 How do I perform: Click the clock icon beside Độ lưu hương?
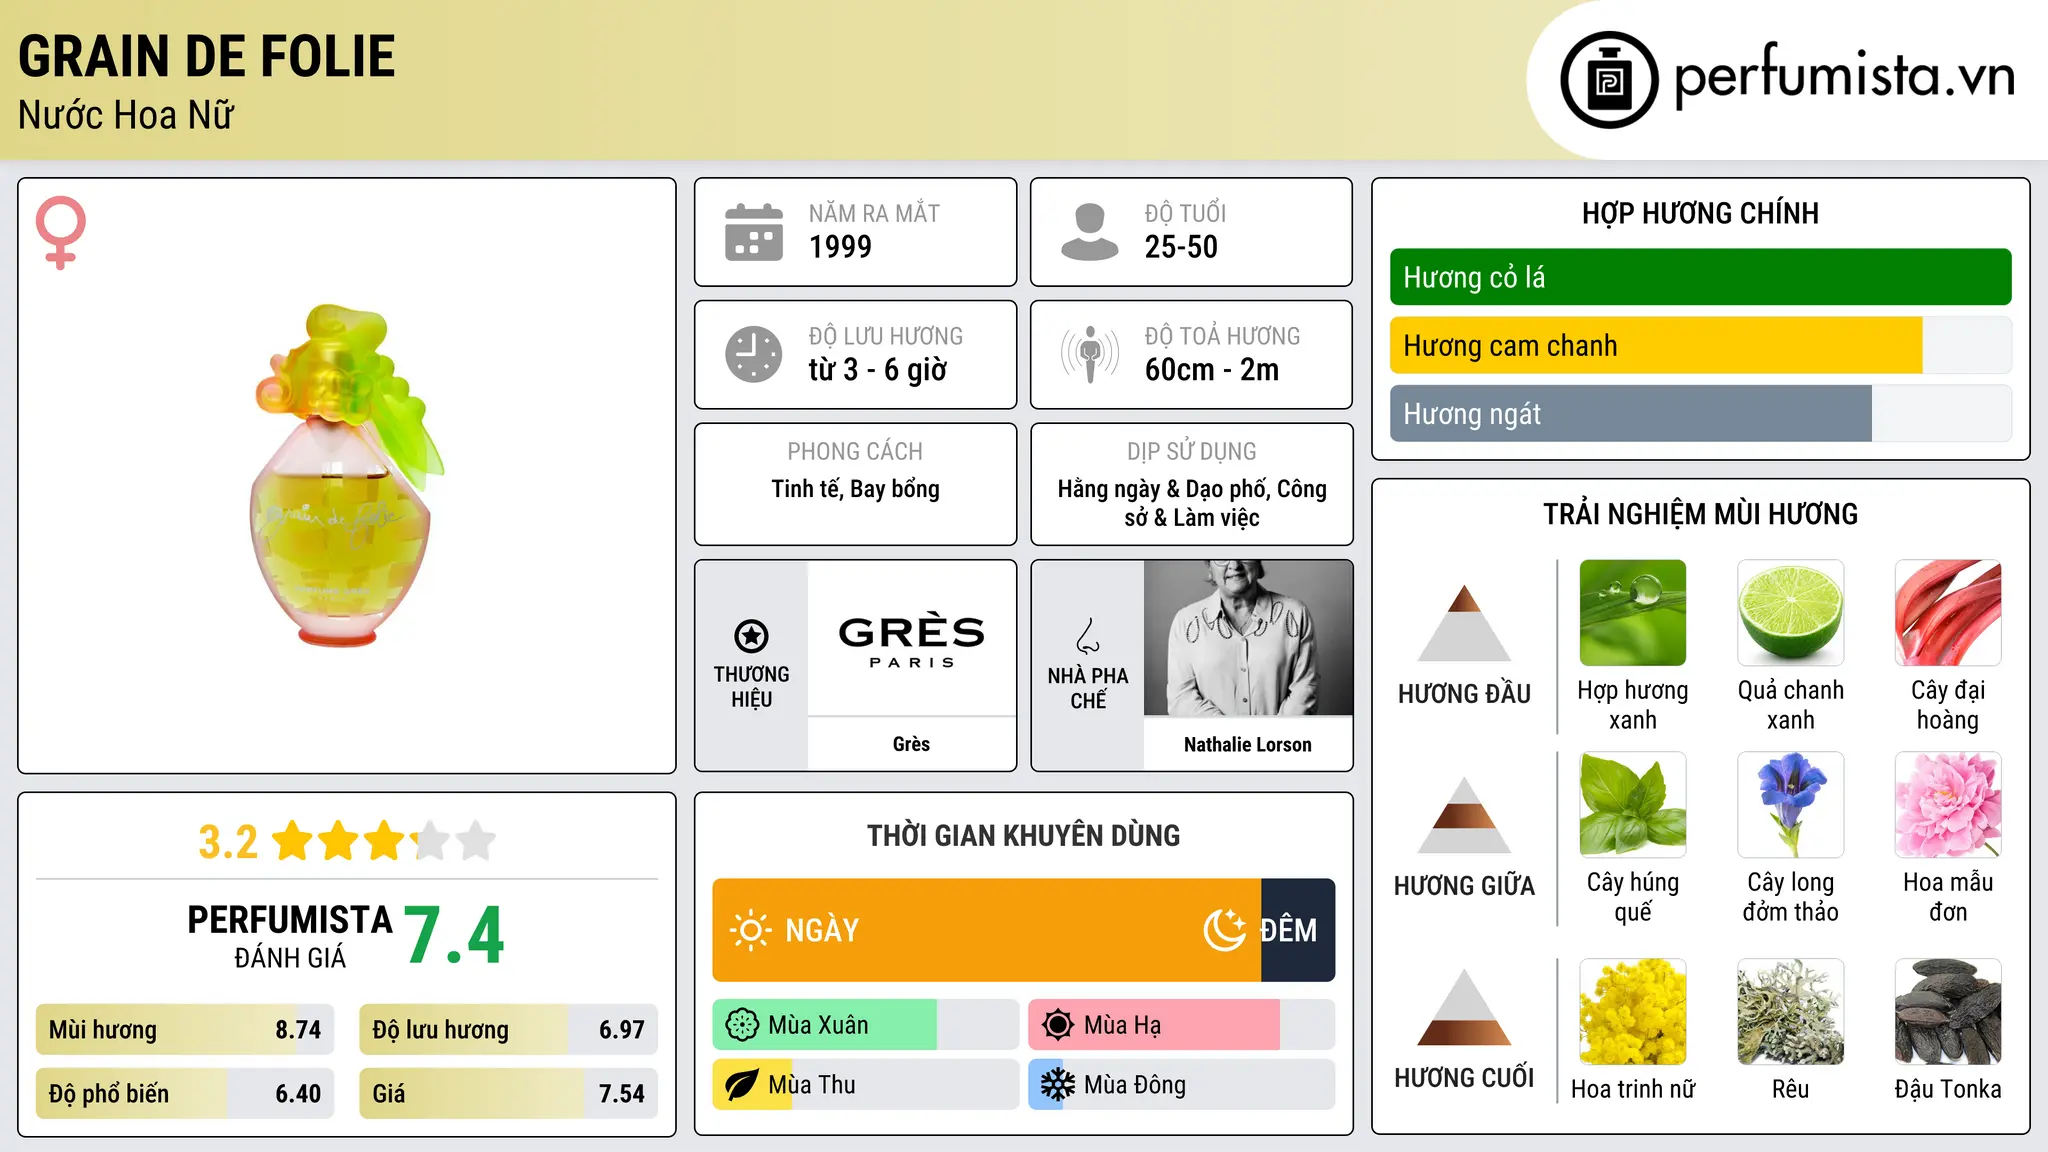754,354
